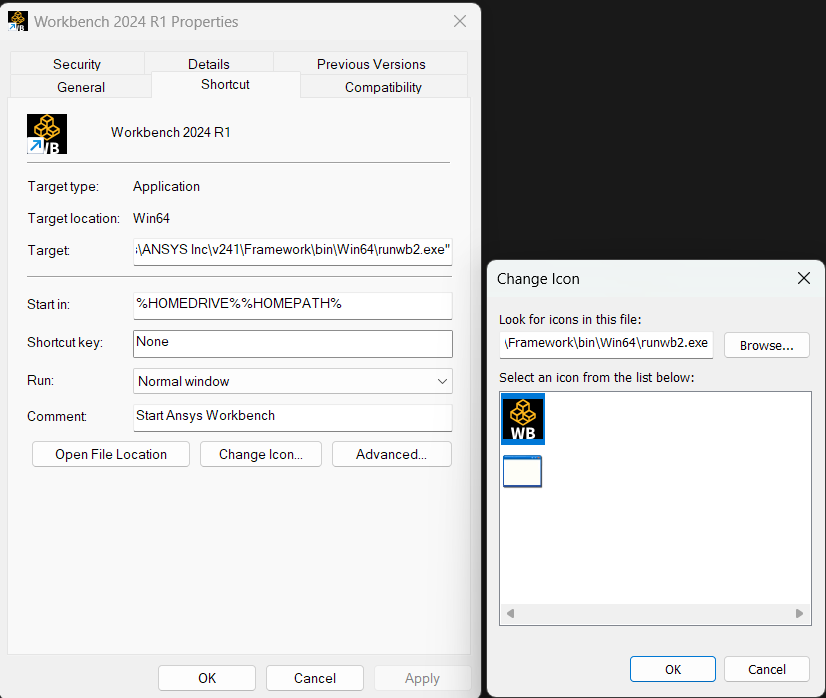Click the 'Application' target type text

pyautogui.click(x=166, y=186)
